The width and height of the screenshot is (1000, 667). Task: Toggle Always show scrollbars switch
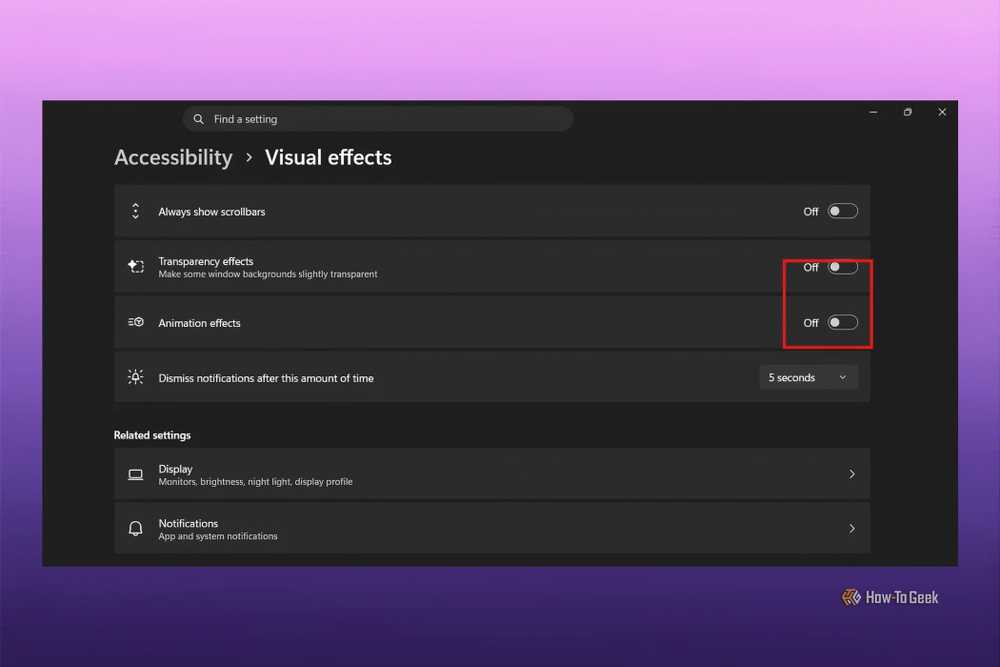[842, 211]
